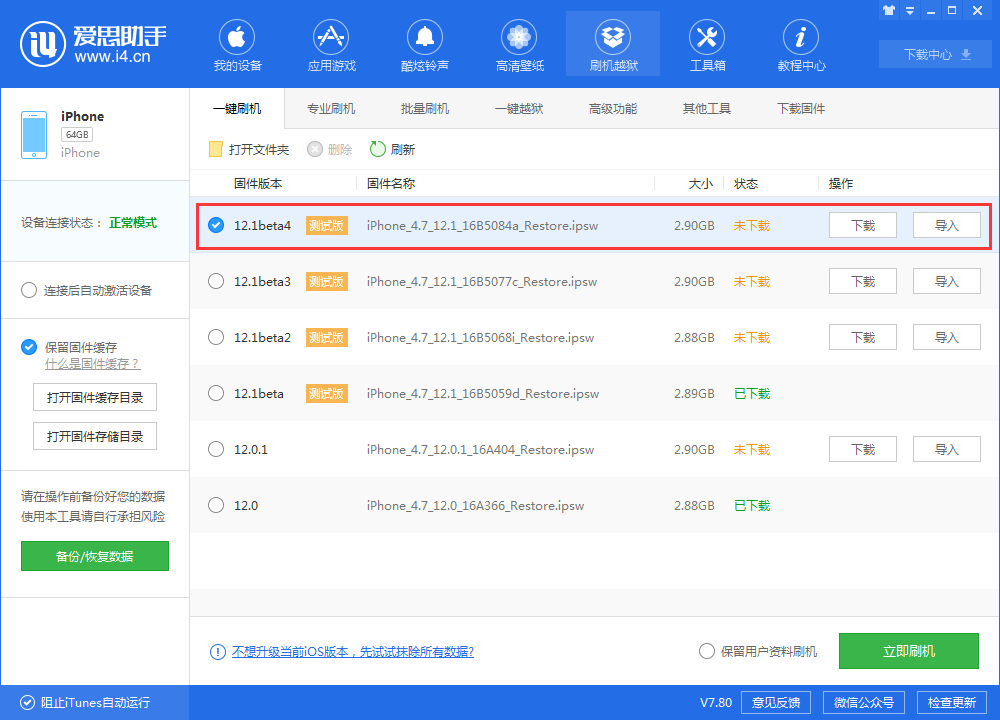Click the iPhone device thumbnail in sidebar
This screenshot has height=720, width=1000.
coord(34,132)
